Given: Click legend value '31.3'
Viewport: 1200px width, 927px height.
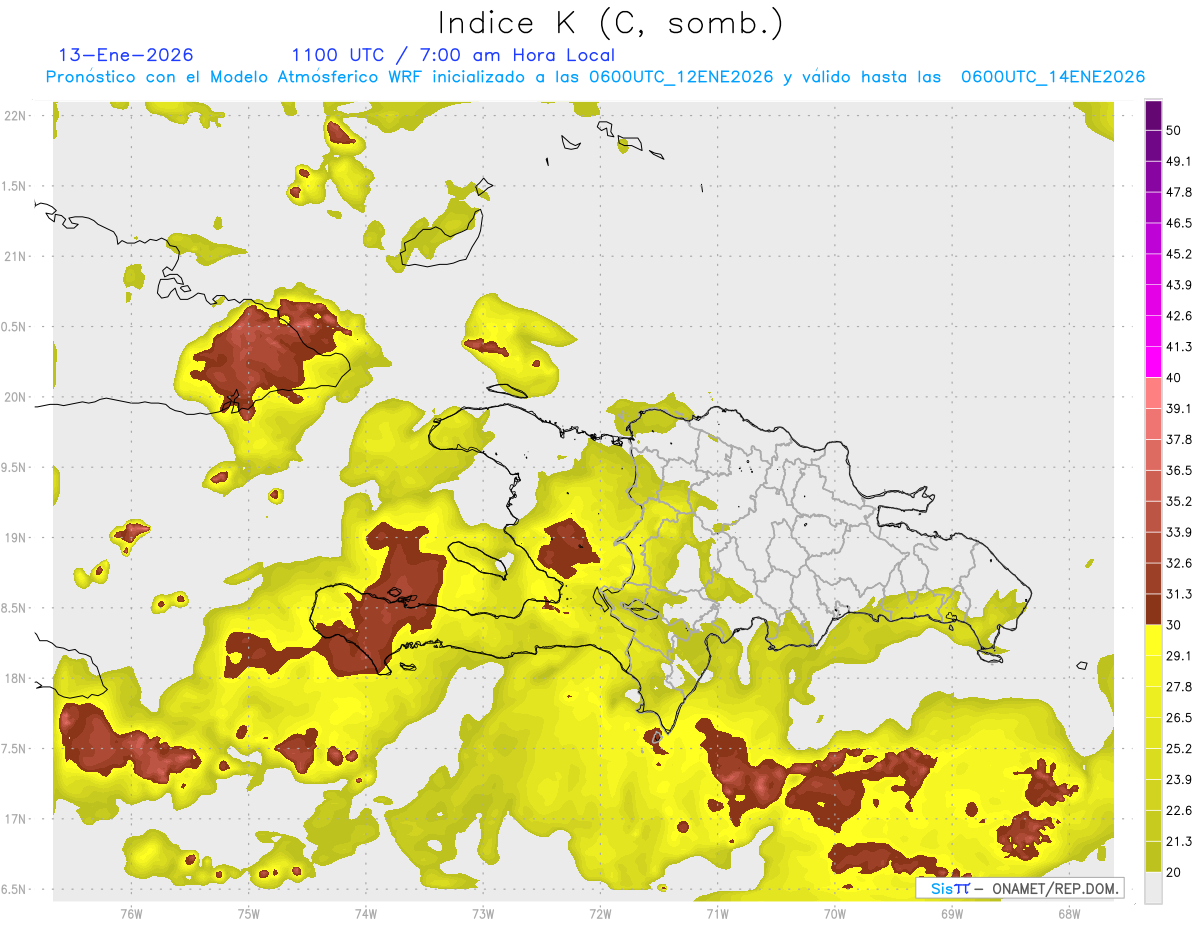Looking at the screenshot, I should tap(1178, 594).
